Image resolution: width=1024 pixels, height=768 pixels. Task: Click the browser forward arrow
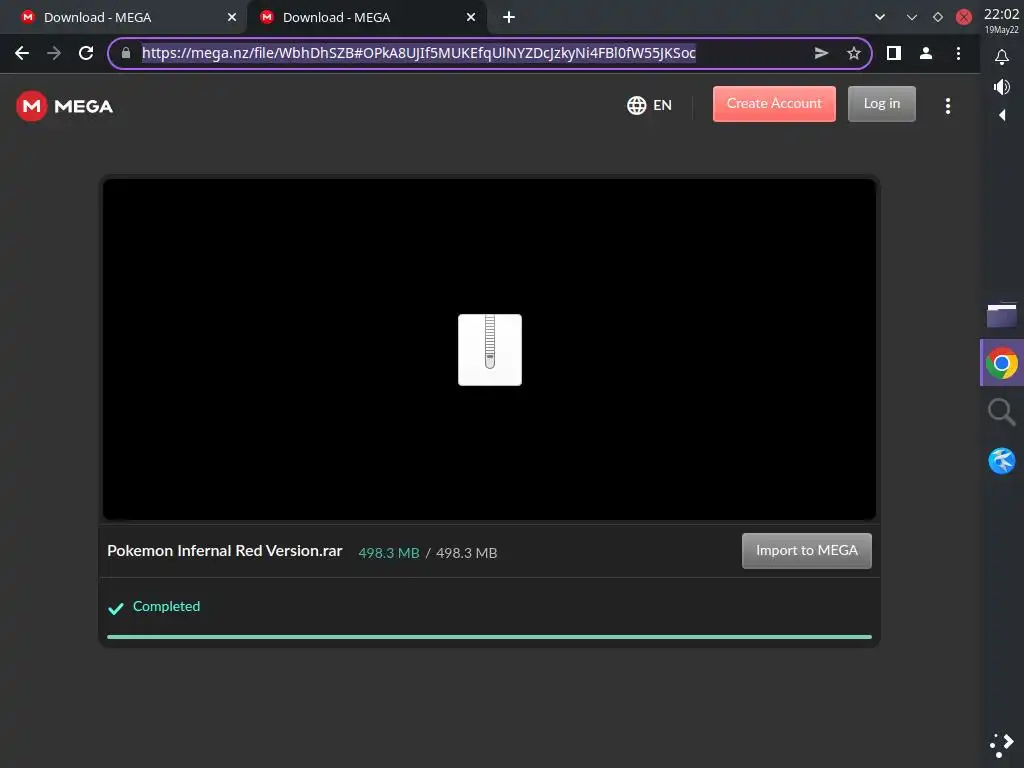click(54, 53)
